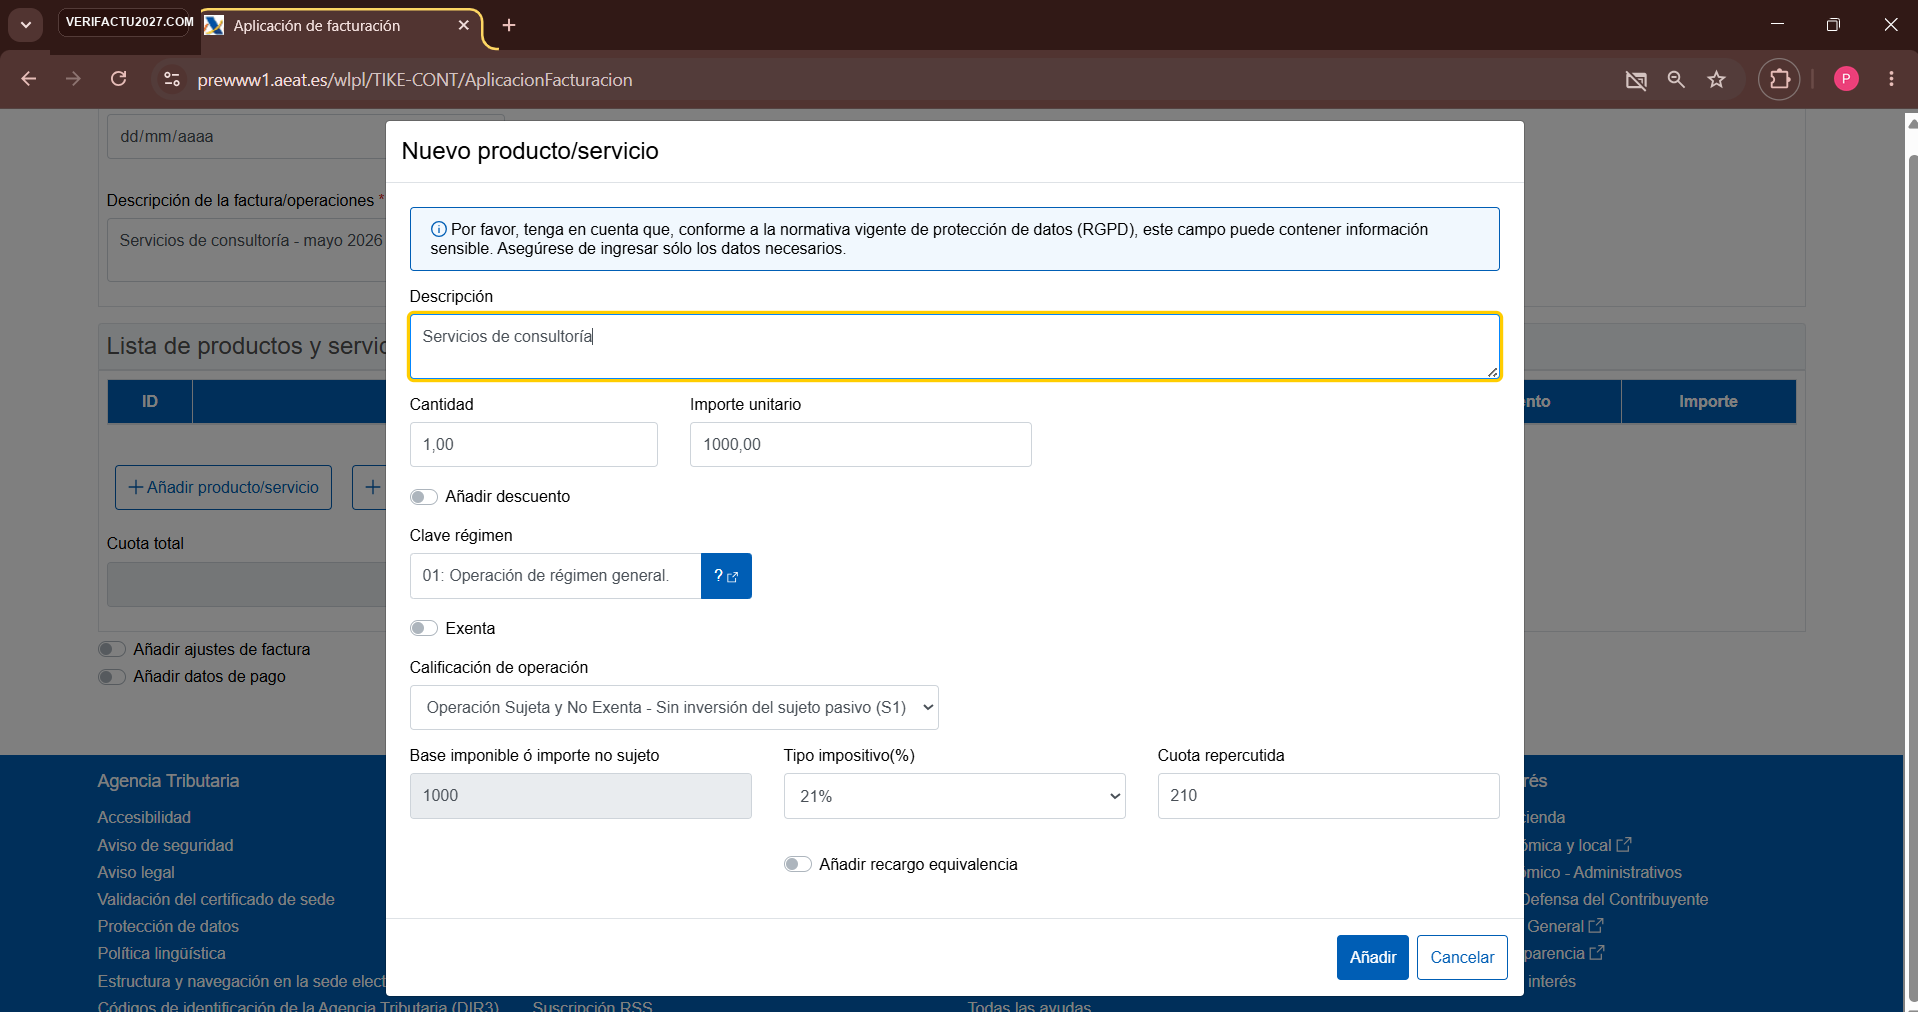The height and width of the screenshot is (1012, 1918).
Task: Bookmark this page with the star icon
Action: 1717,80
